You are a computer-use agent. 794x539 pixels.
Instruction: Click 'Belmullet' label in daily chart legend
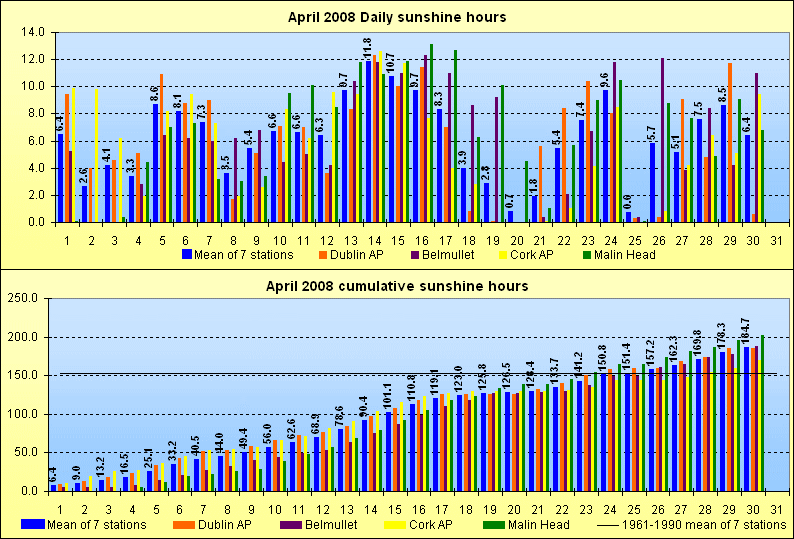coord(448,254)
